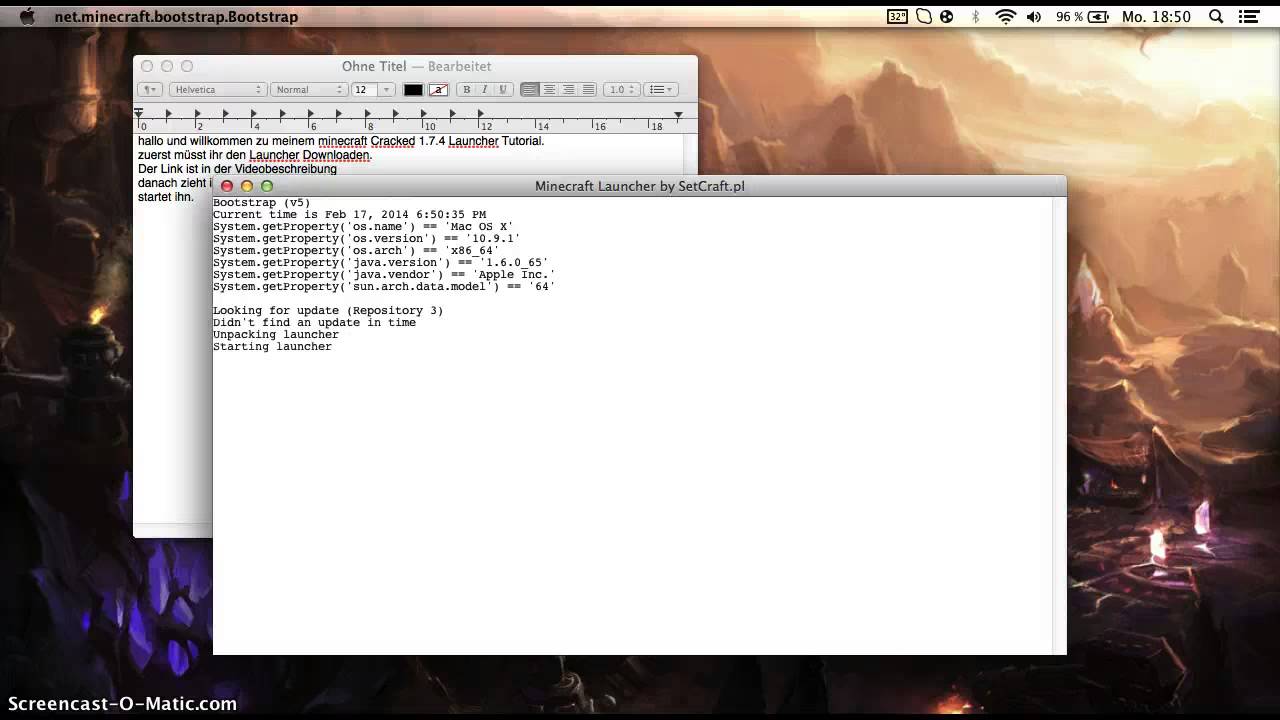Open the Wi-Fi status menu
Image resolution: width=1280 pixels, height=720 pixels.
[1006, 17]
